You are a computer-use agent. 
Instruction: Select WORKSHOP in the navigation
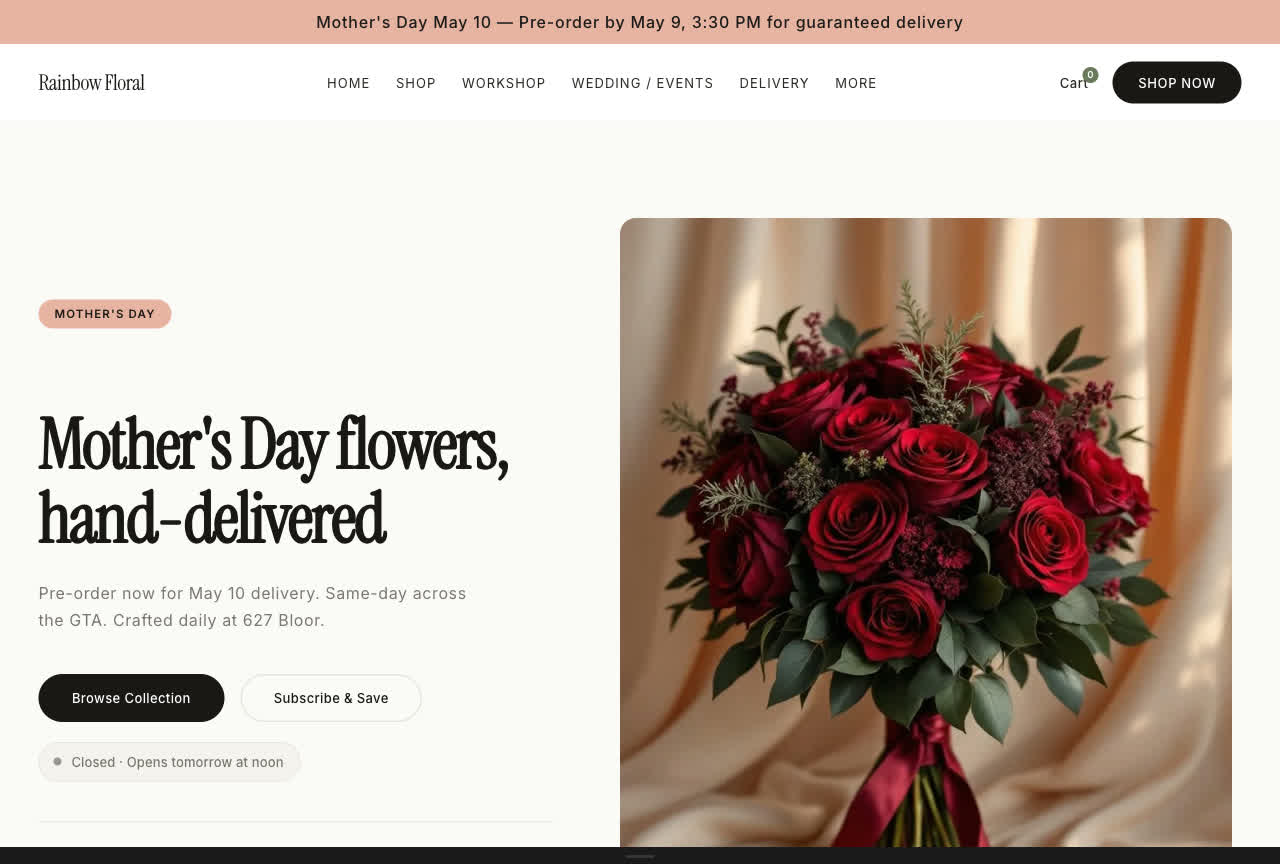504,83
